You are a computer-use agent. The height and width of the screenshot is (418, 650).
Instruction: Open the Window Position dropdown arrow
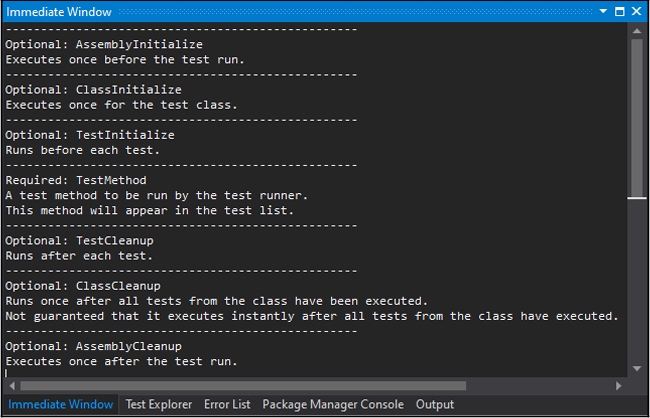click(604, 11)
